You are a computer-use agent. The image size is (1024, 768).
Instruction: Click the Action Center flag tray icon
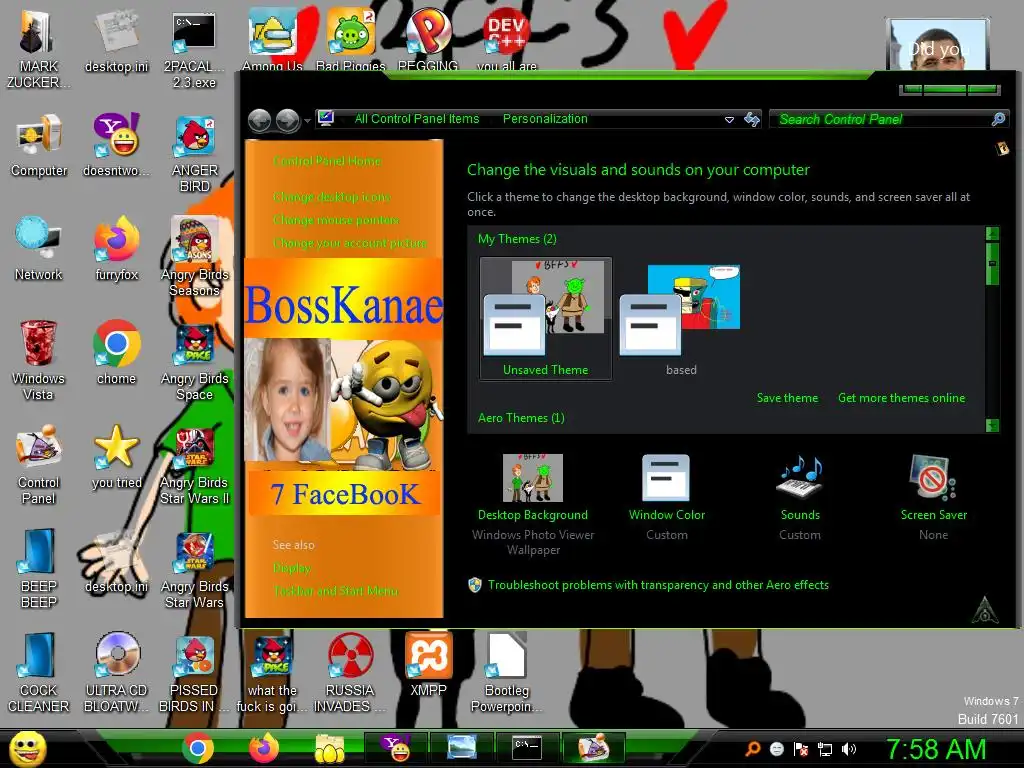click(801, 749)
